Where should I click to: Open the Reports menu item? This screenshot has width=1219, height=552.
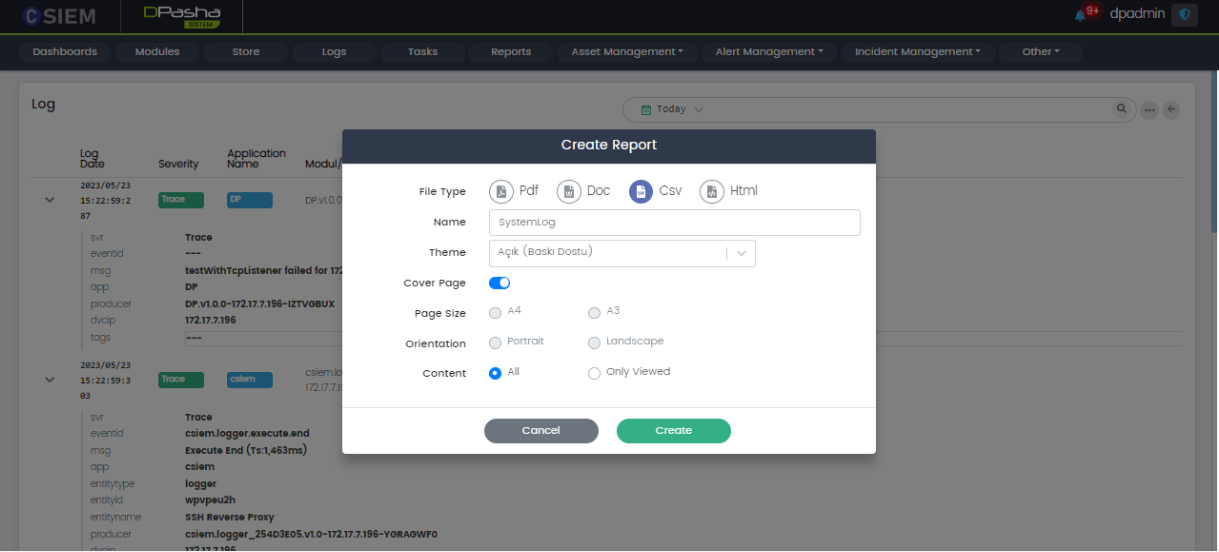point(511,52)
